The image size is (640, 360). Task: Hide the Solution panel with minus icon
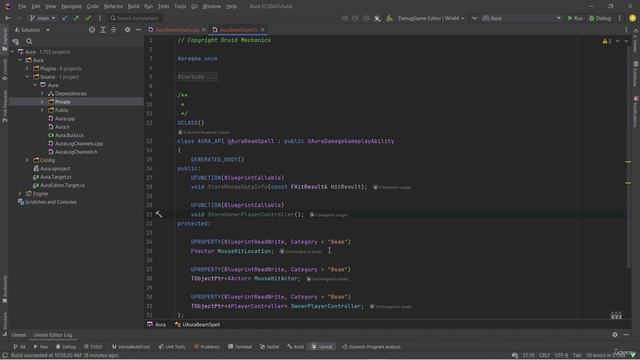[138, 30]
